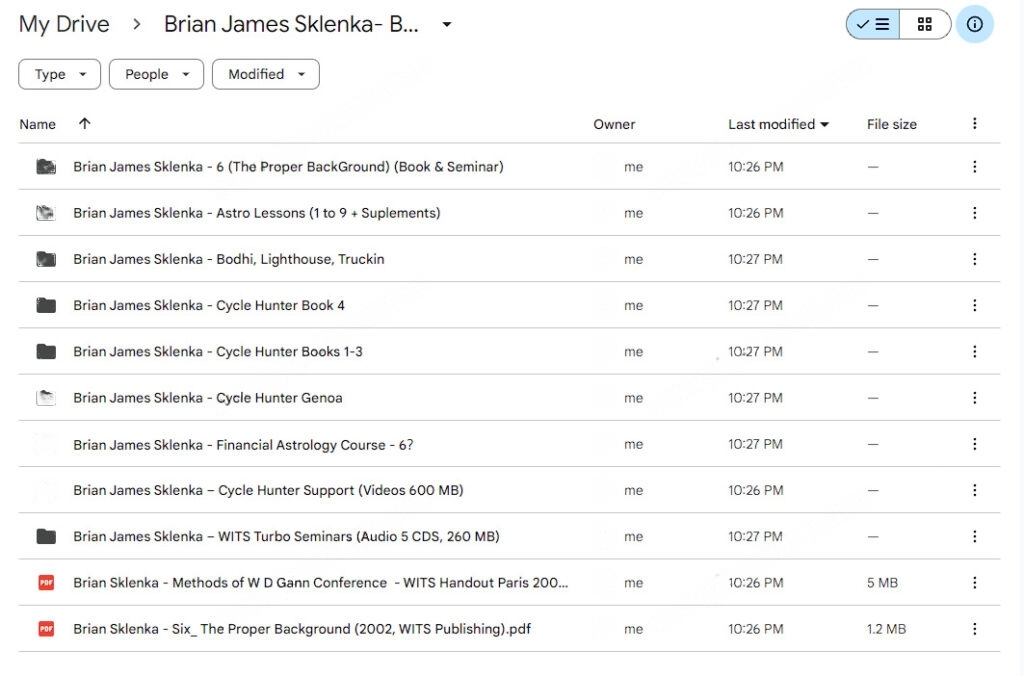Image resolution: width=1024 pixels, height=676 pixels.
Task: Click folder icon of Cycle Hunter Books 1-3
Action: (46, 351)
